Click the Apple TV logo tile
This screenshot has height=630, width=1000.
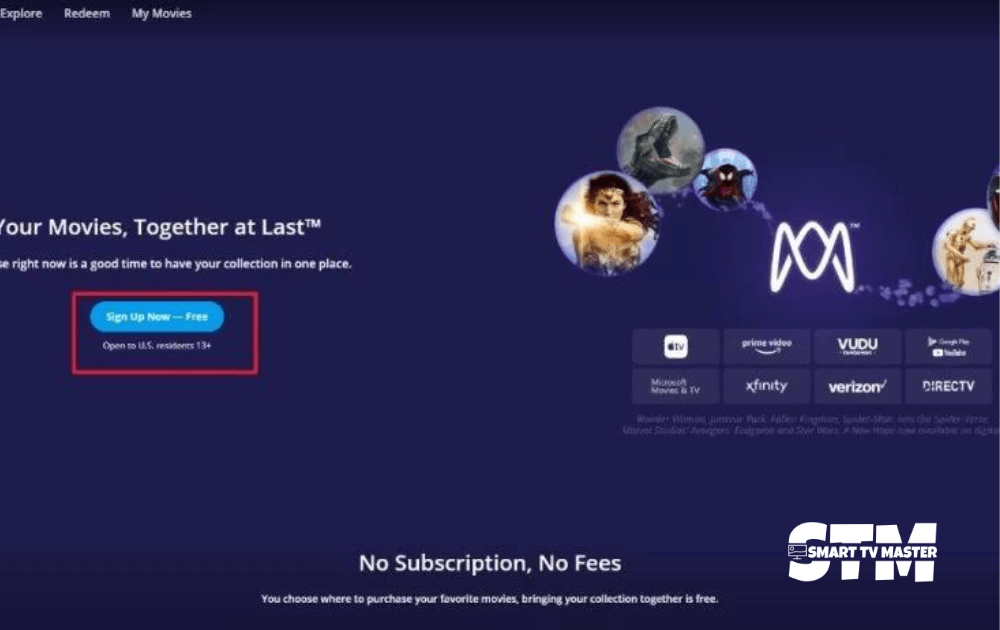point(676,347)
